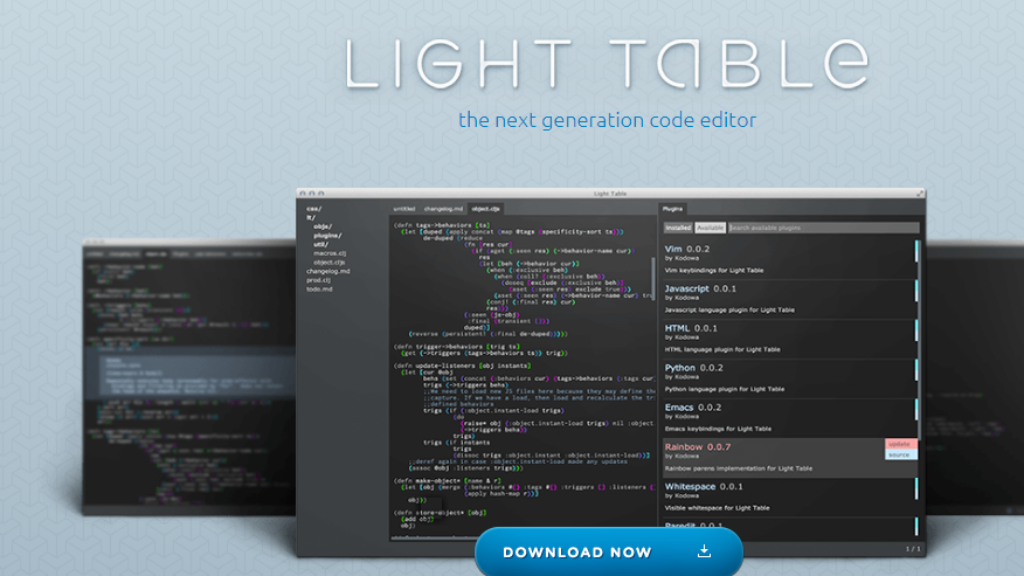Click the defn make-object* code line
Screen dimensions: 1024x576
click(447, 481)
